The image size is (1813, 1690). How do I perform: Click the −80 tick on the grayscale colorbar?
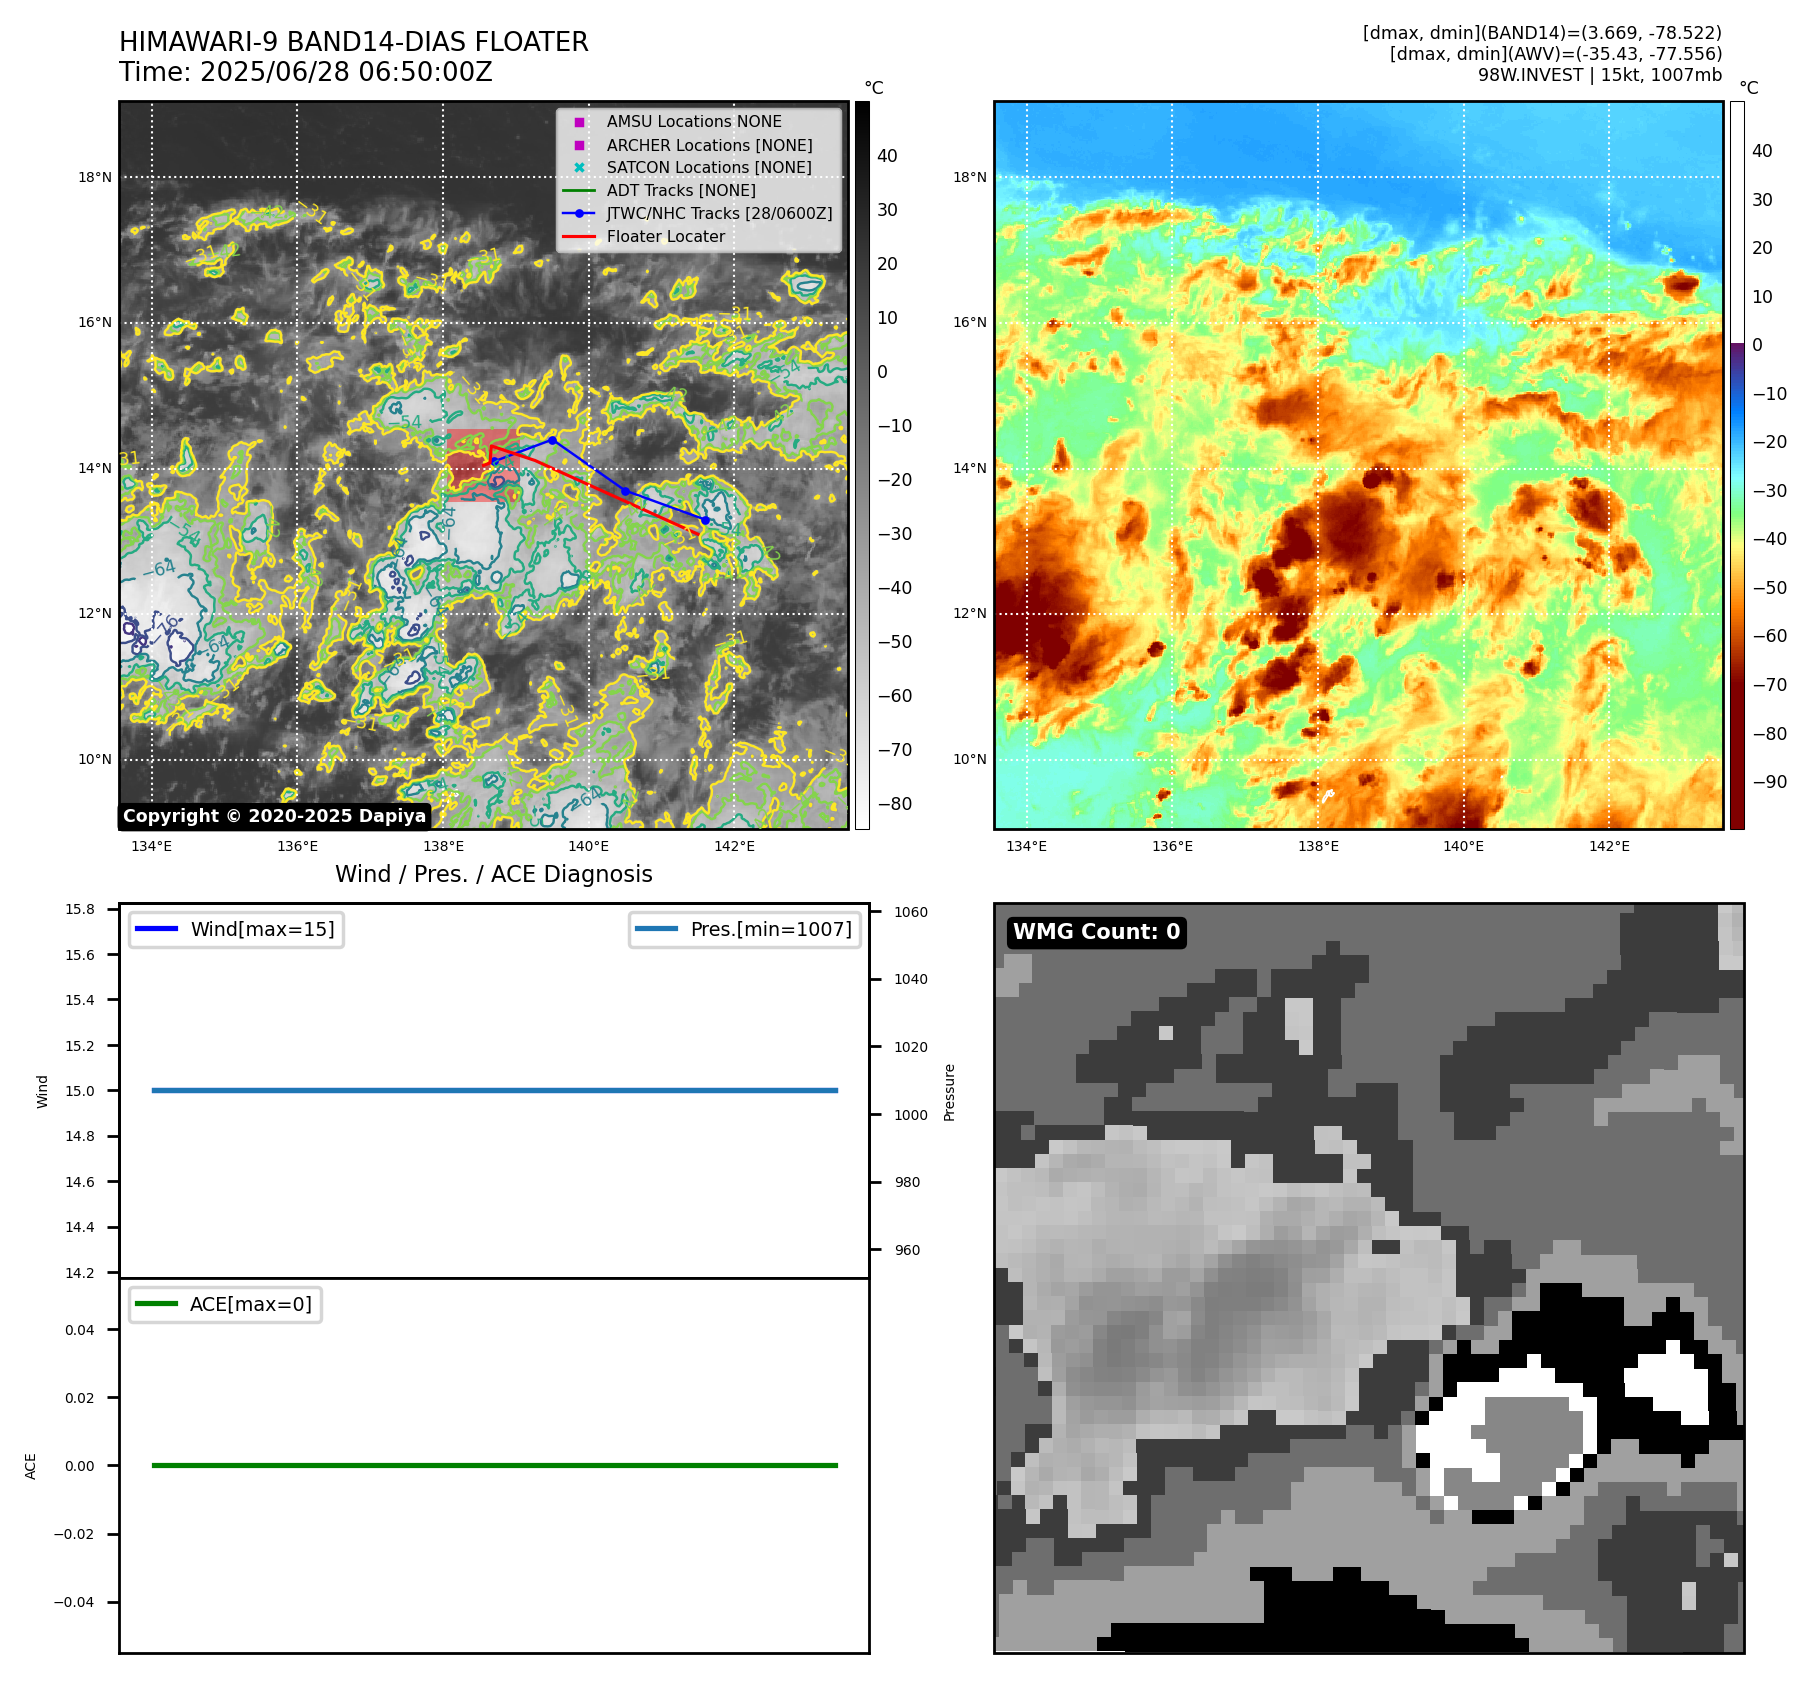895,804
